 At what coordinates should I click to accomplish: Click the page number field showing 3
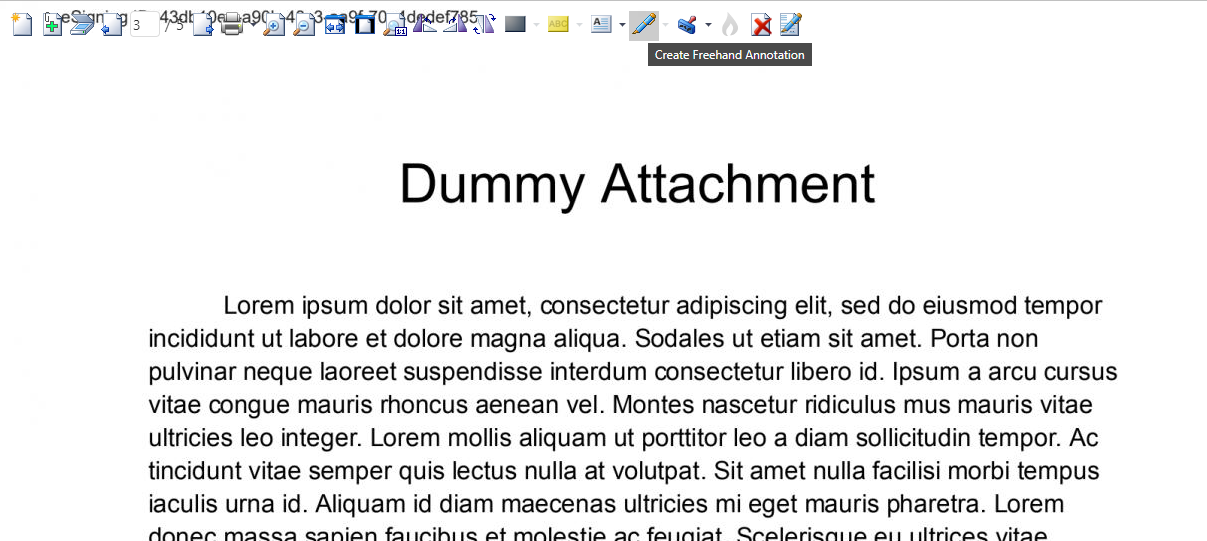pyautogui.click(x=144, y=24)
